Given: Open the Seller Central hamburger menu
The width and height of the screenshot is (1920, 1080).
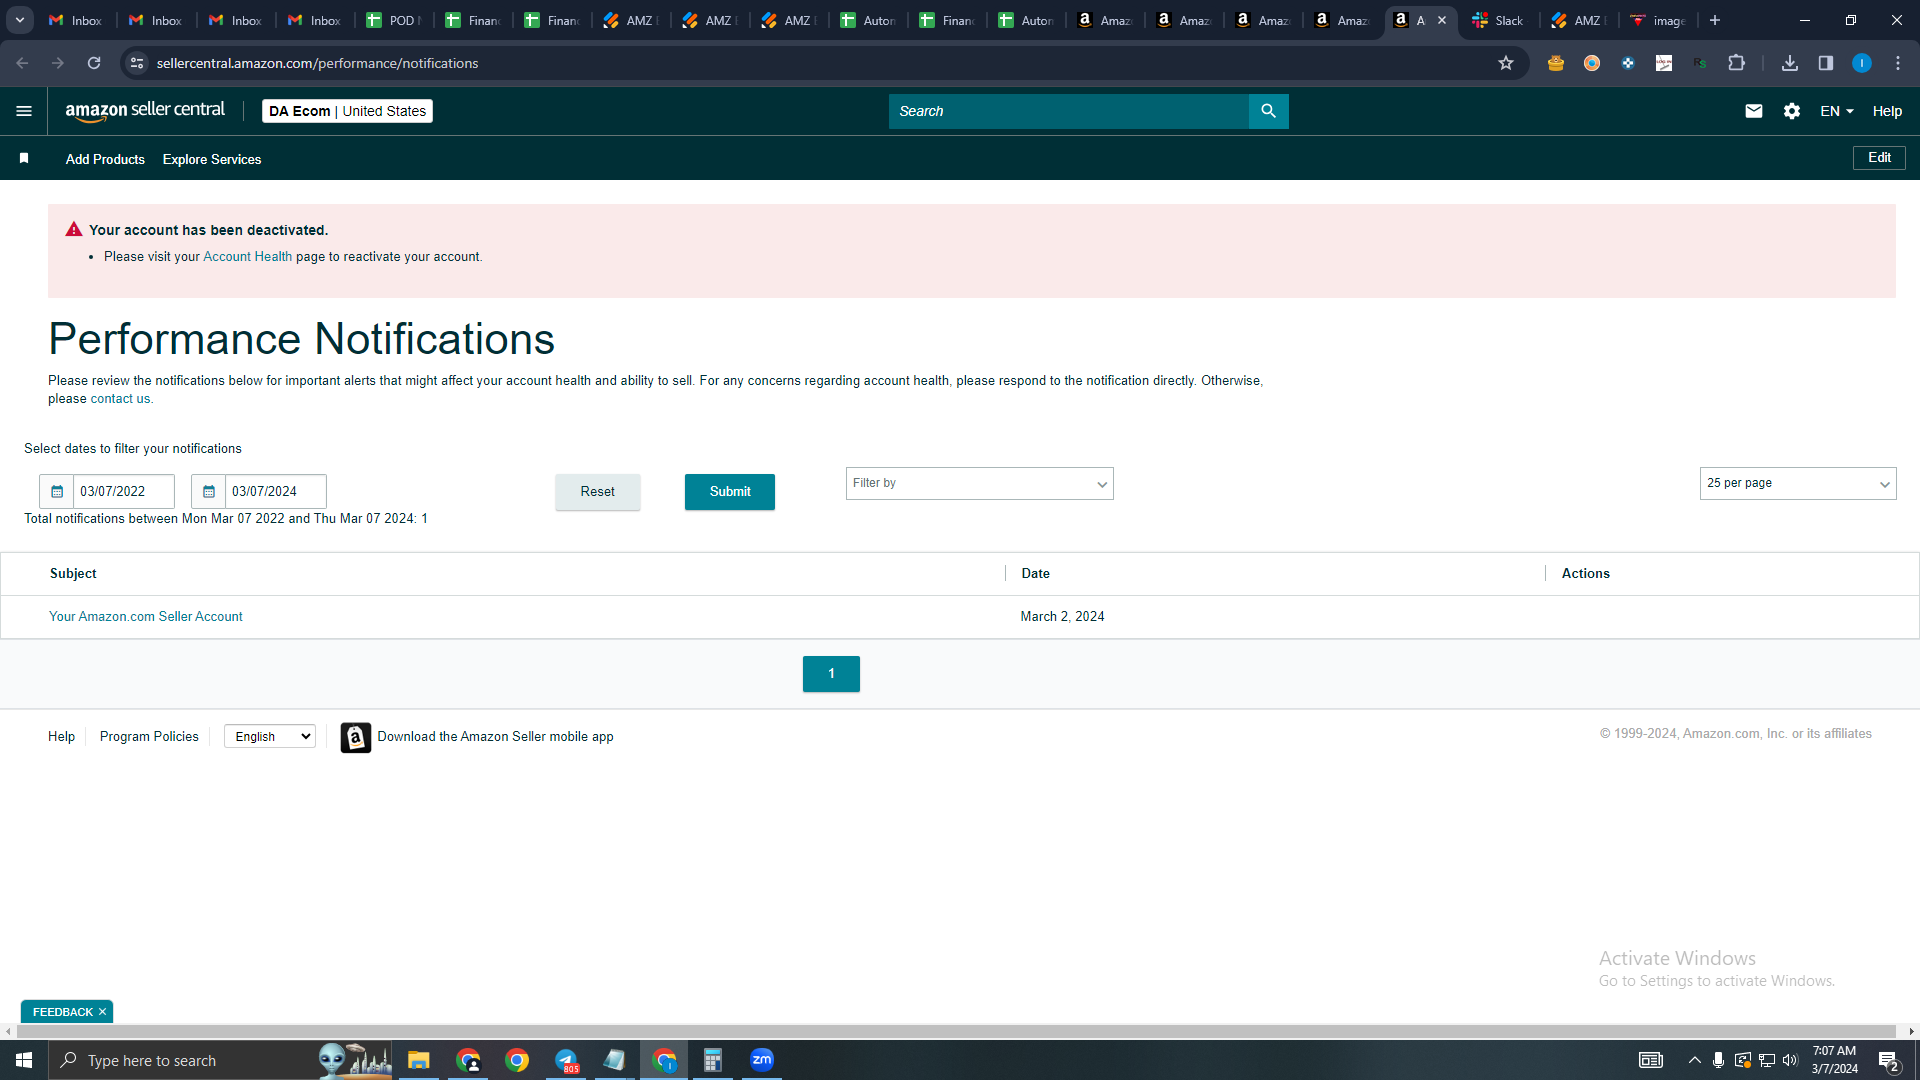Looking at the screenshot, I should [x=24, y=111].
